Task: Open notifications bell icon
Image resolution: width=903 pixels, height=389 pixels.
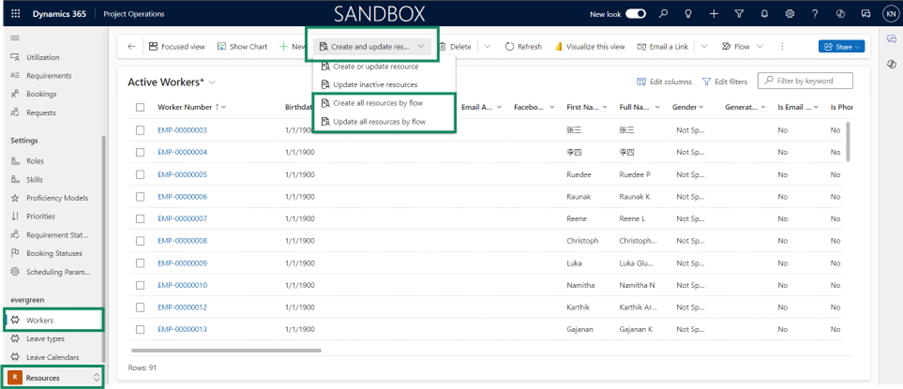Action: click(764, 14)
